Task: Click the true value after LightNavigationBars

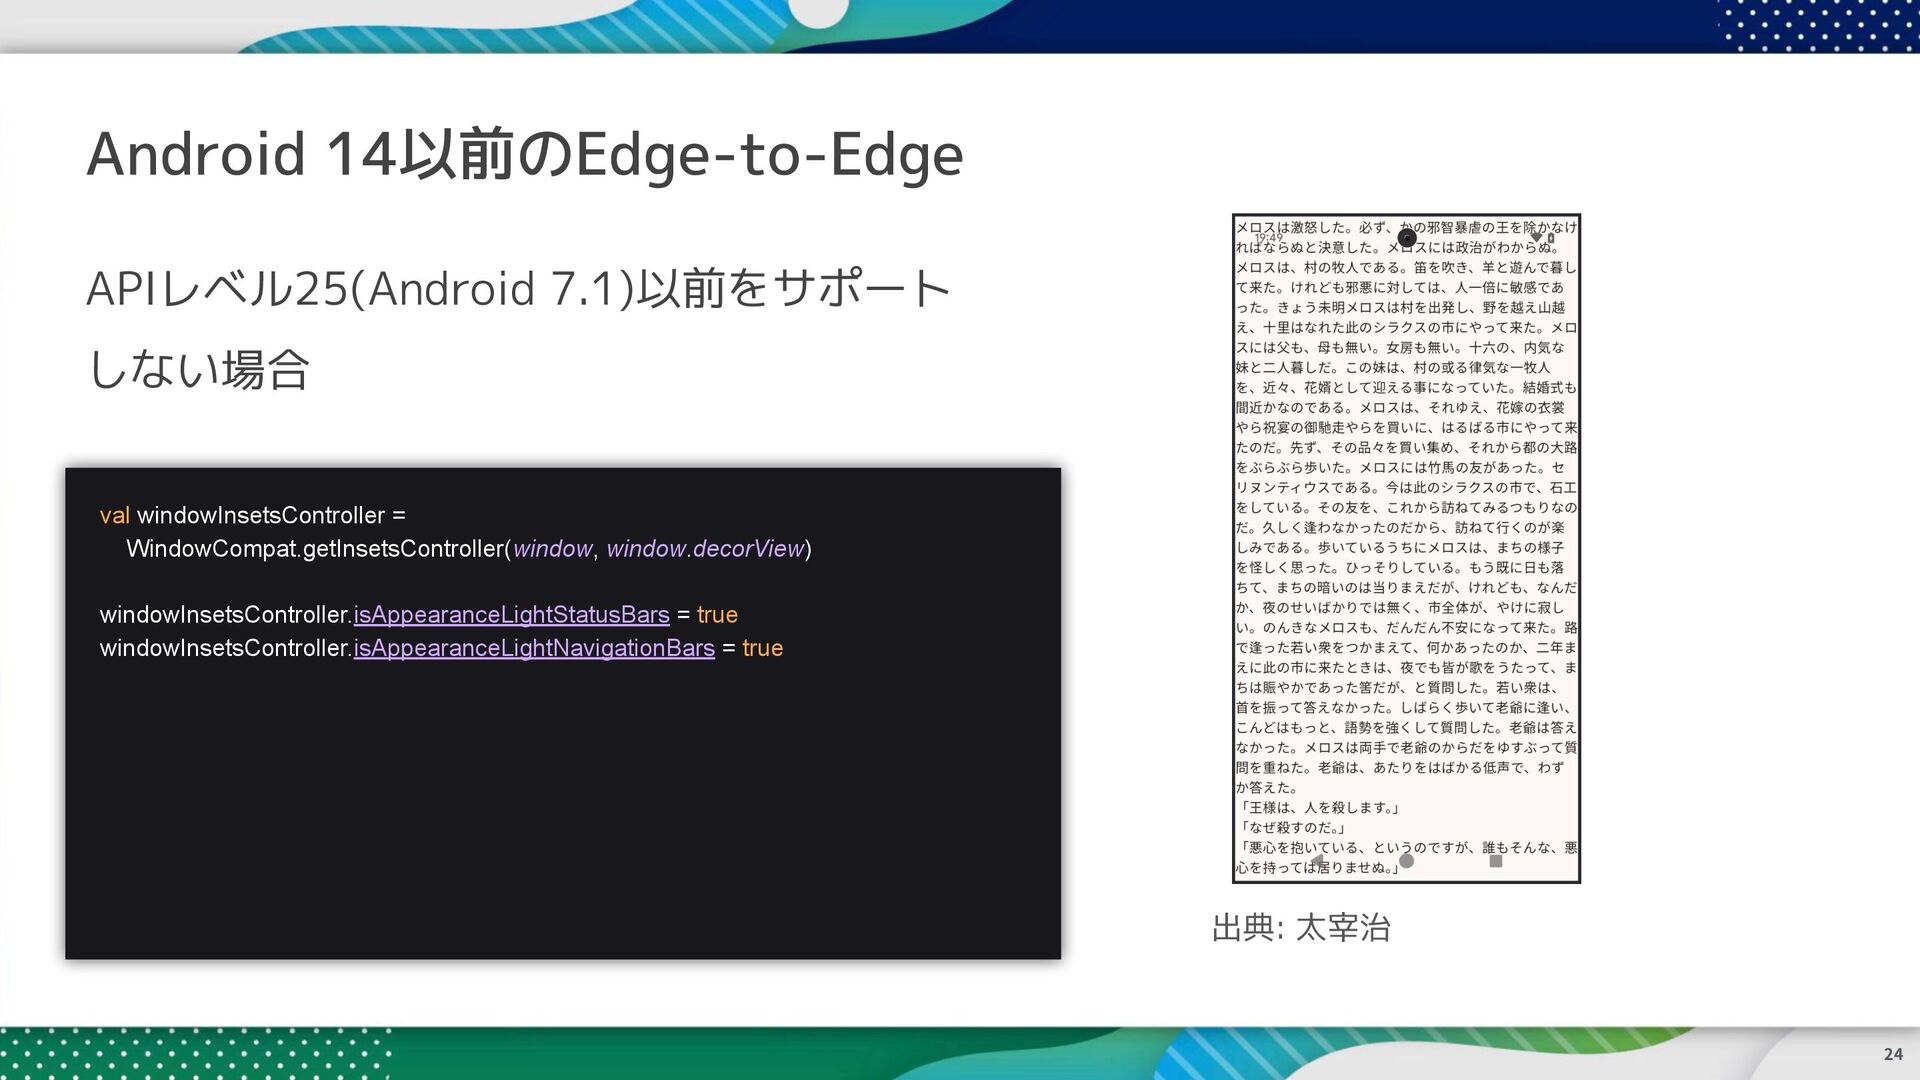Action: 762,648
